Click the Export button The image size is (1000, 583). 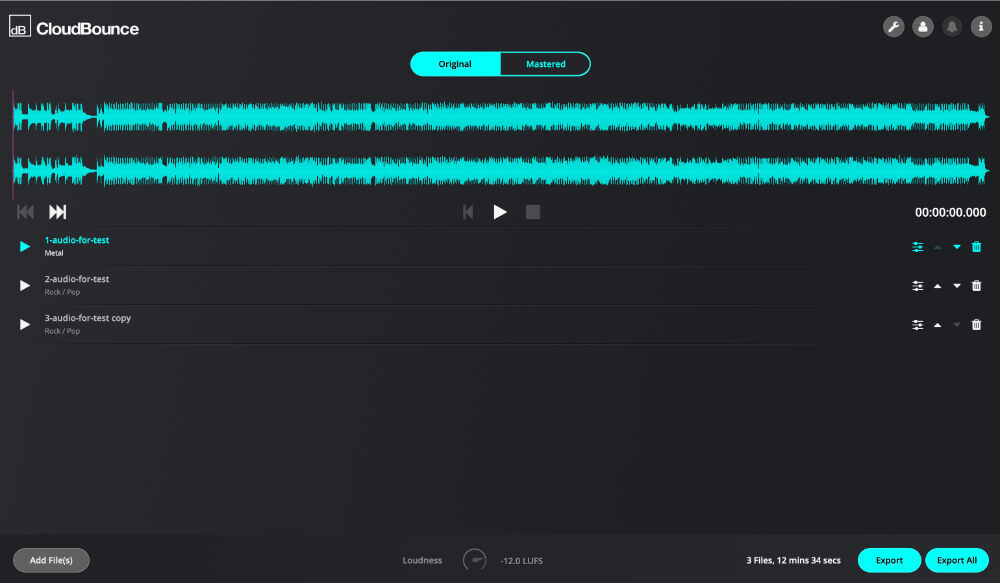(889, 560)
